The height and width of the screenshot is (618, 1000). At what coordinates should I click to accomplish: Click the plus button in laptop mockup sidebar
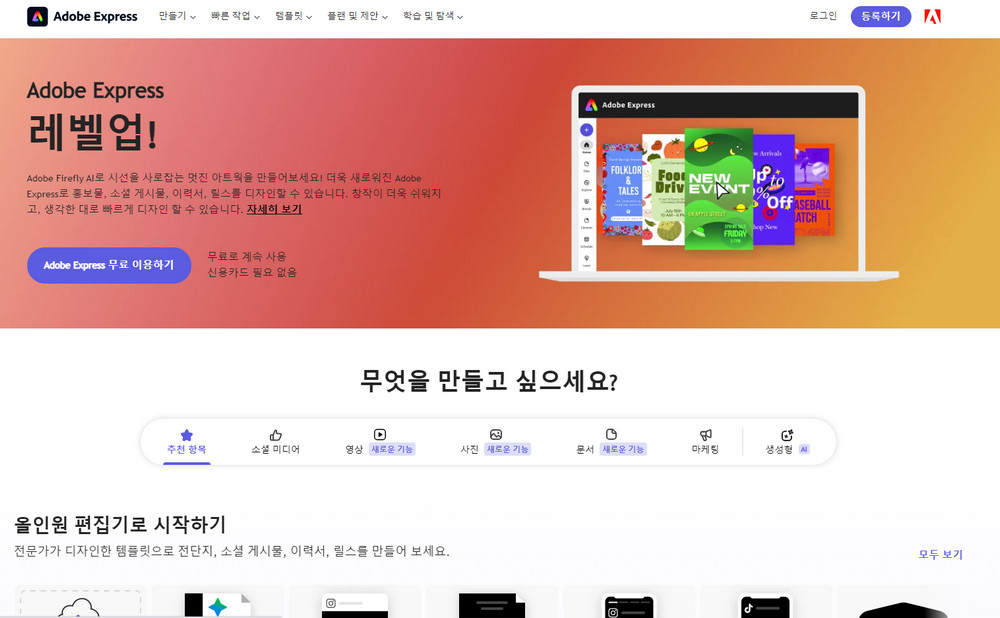point(586,130)
